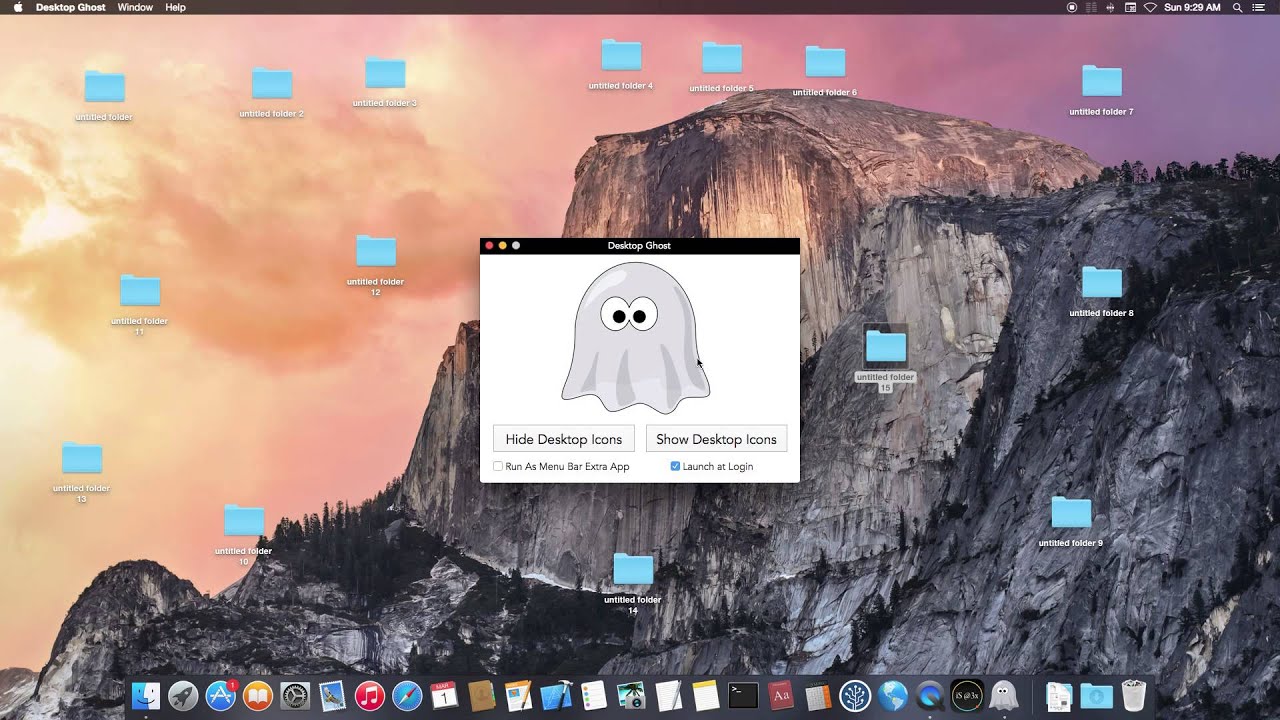Open Finder from the Dock
Screen dimensions: 1280x720
tap(146, 696)
